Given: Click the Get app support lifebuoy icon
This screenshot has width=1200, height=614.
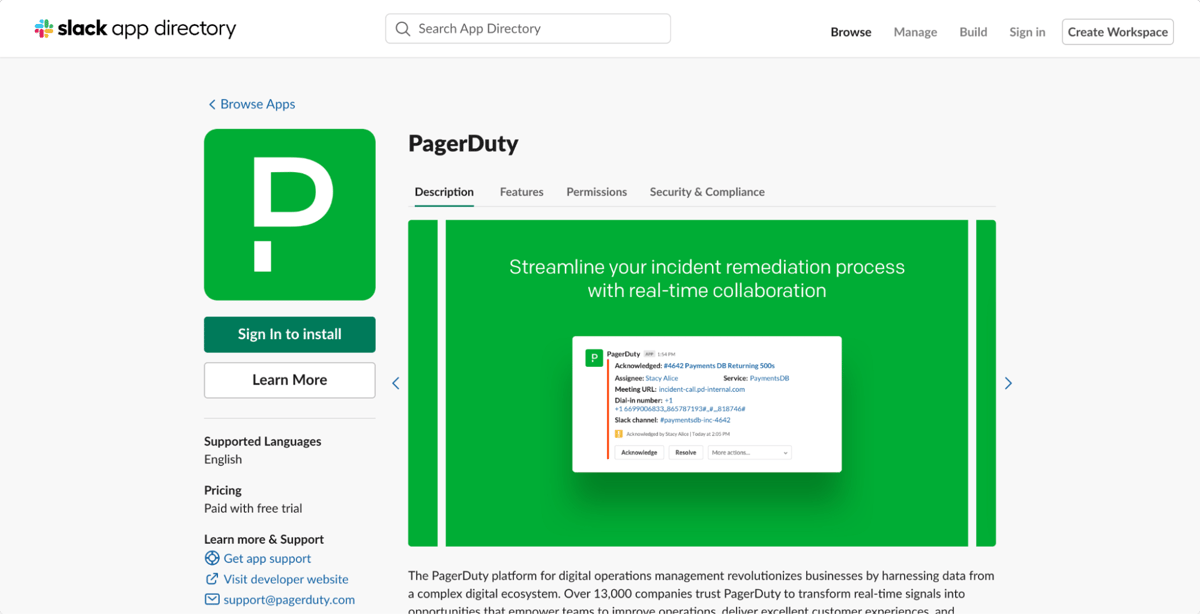Looking at the screenshot, I should pyautogui.click(x=212, y=558).
